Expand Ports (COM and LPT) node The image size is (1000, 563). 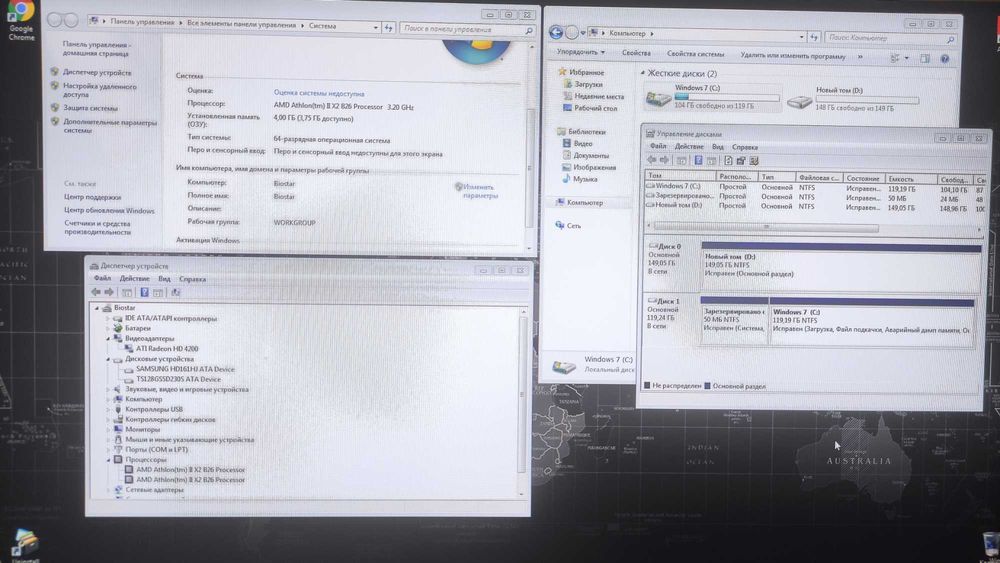pyautogui.click(x=108, y=450)
